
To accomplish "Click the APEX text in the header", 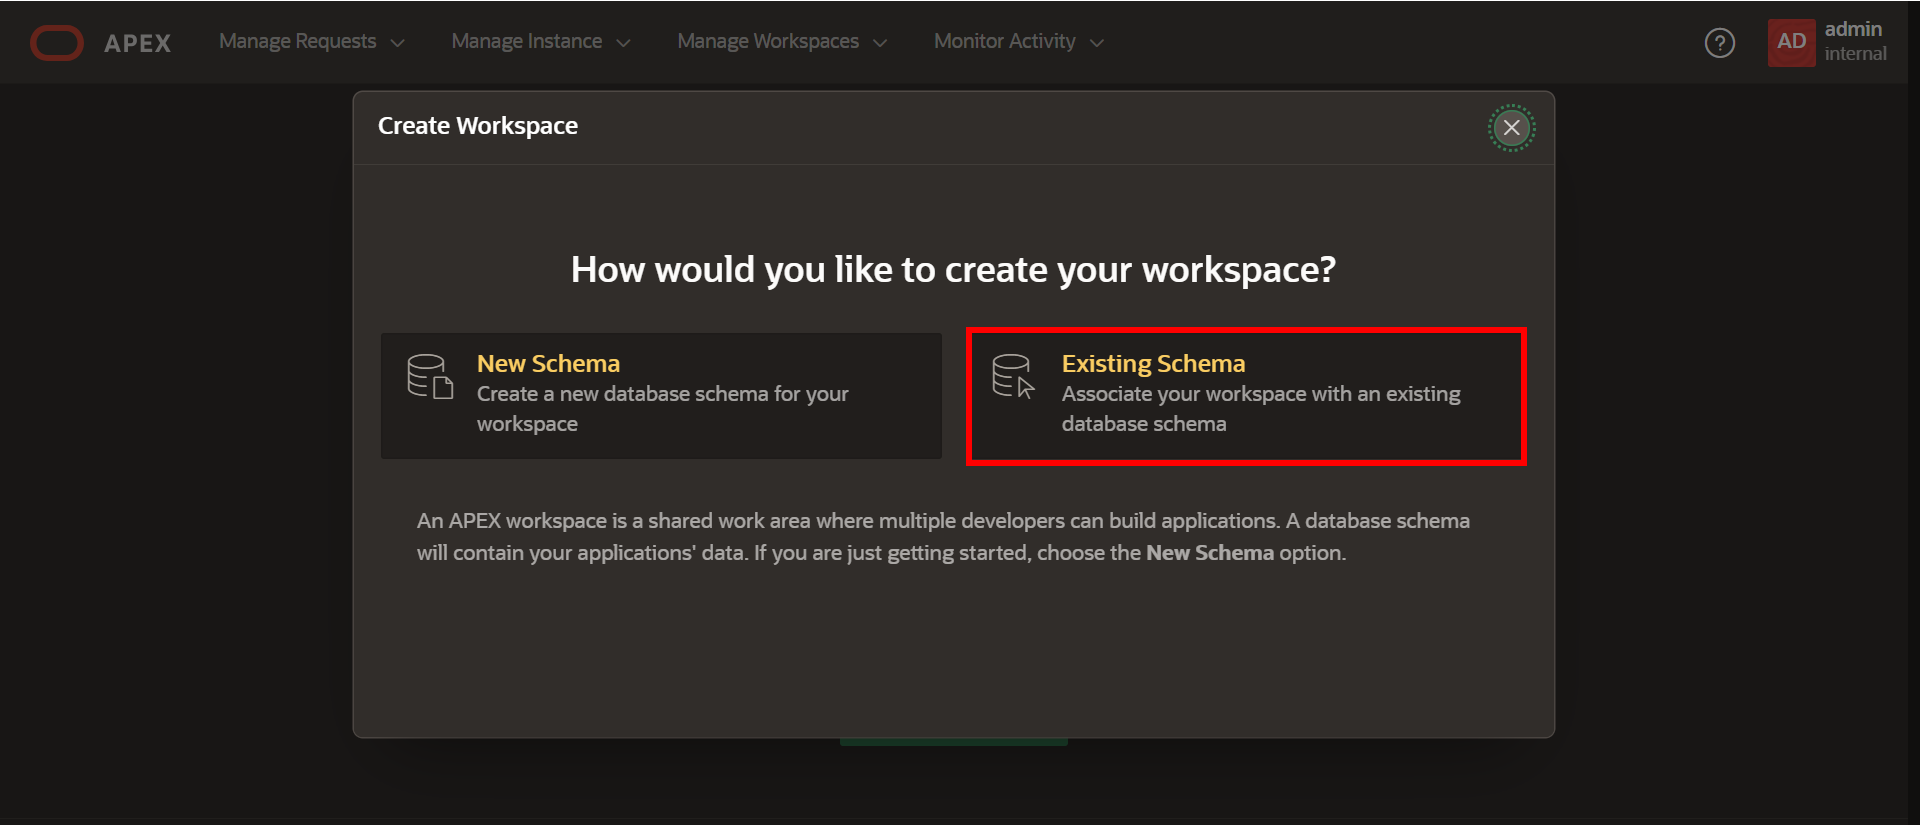I will click(x=138, y=43).
